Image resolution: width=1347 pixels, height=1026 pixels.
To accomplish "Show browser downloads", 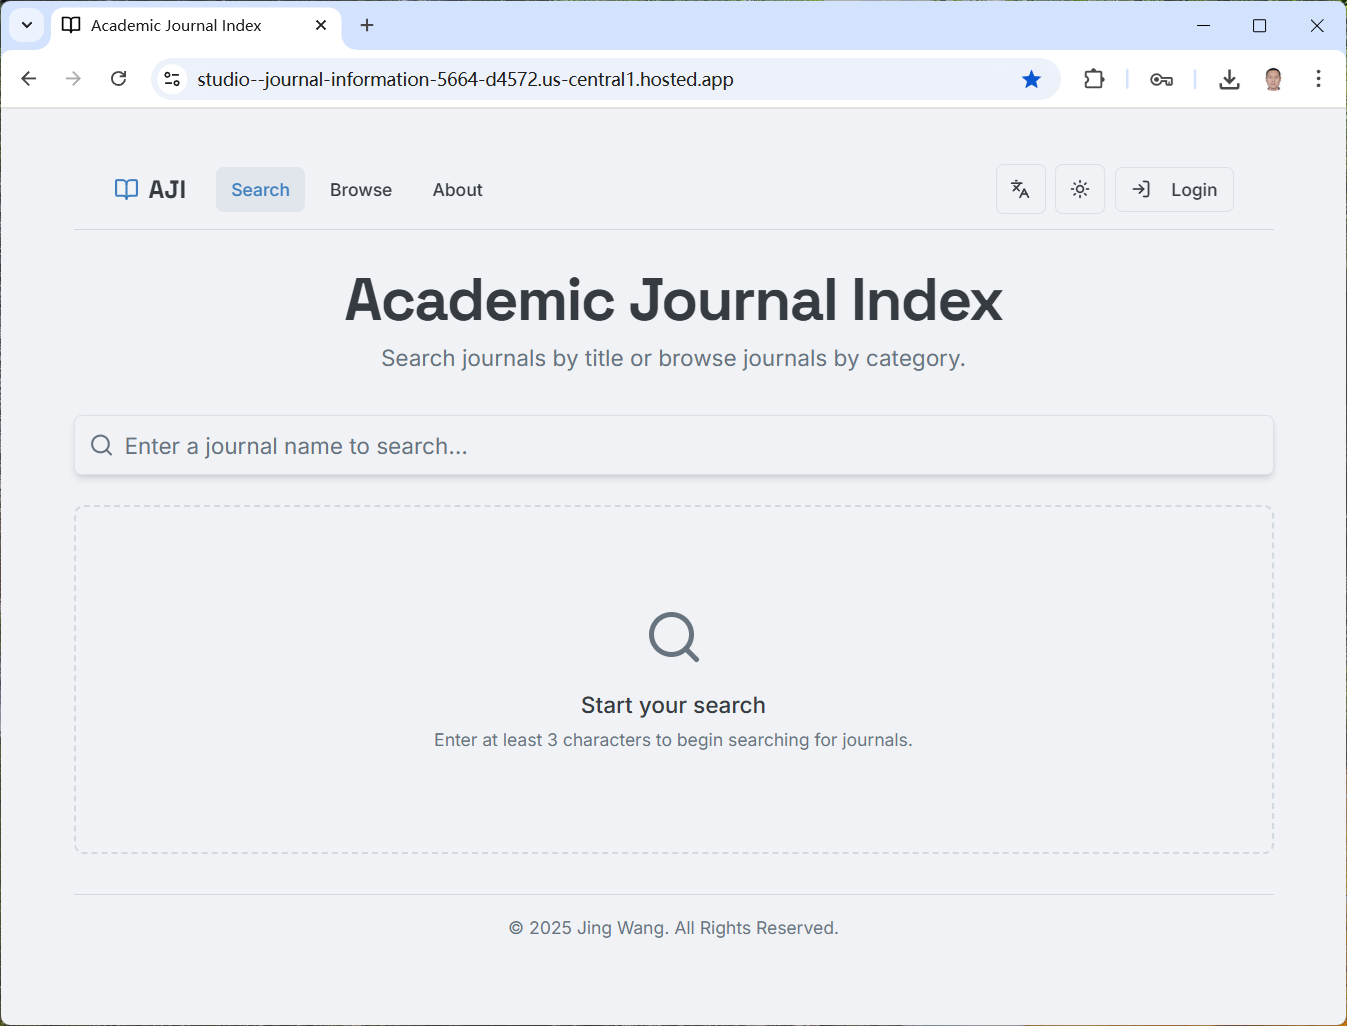I will [1229, 79].
